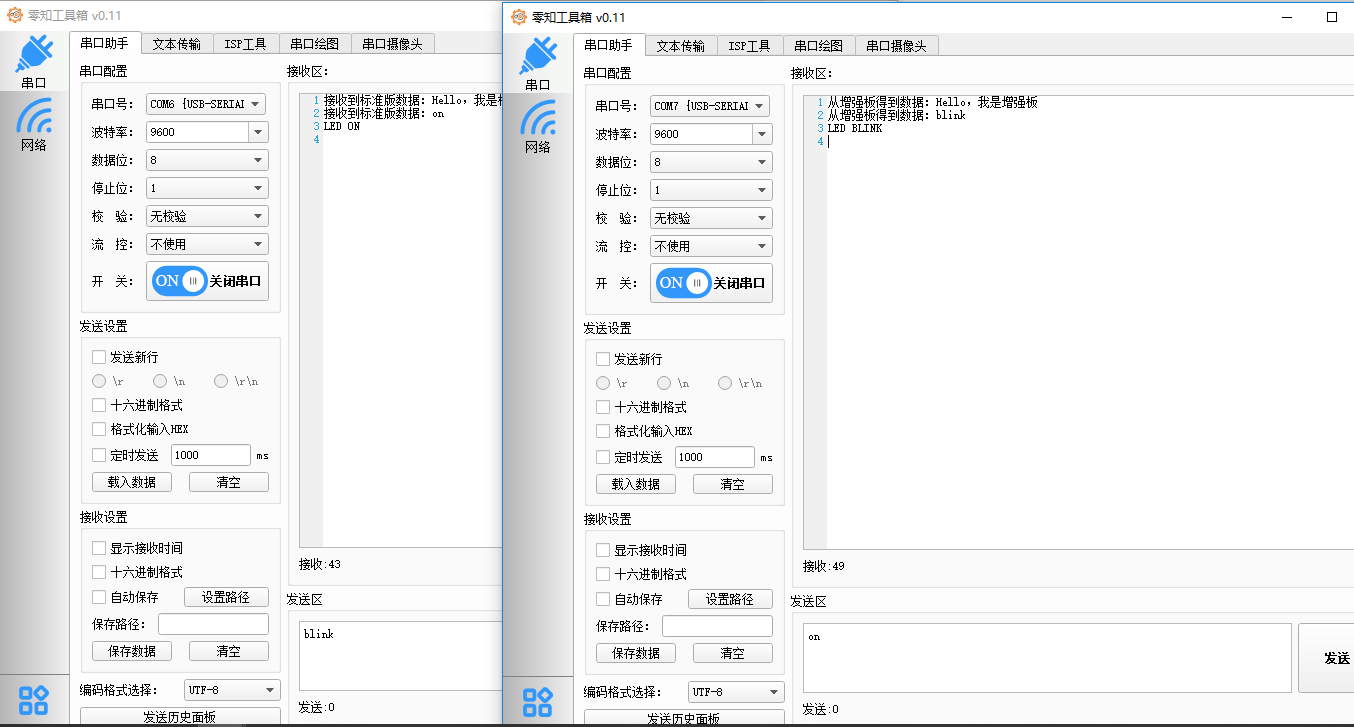This screenshot has width=1354, height=727.
Task: Open the network Wi-Fi icon in COM7 window
Action: coord(538,119)
